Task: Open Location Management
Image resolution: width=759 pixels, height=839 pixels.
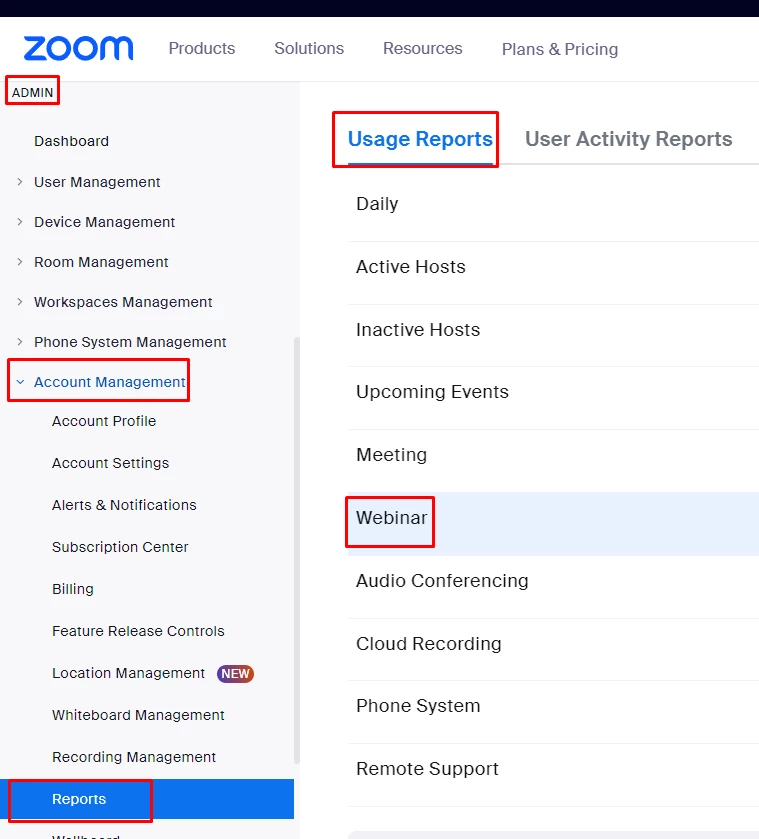Action: 128,673
